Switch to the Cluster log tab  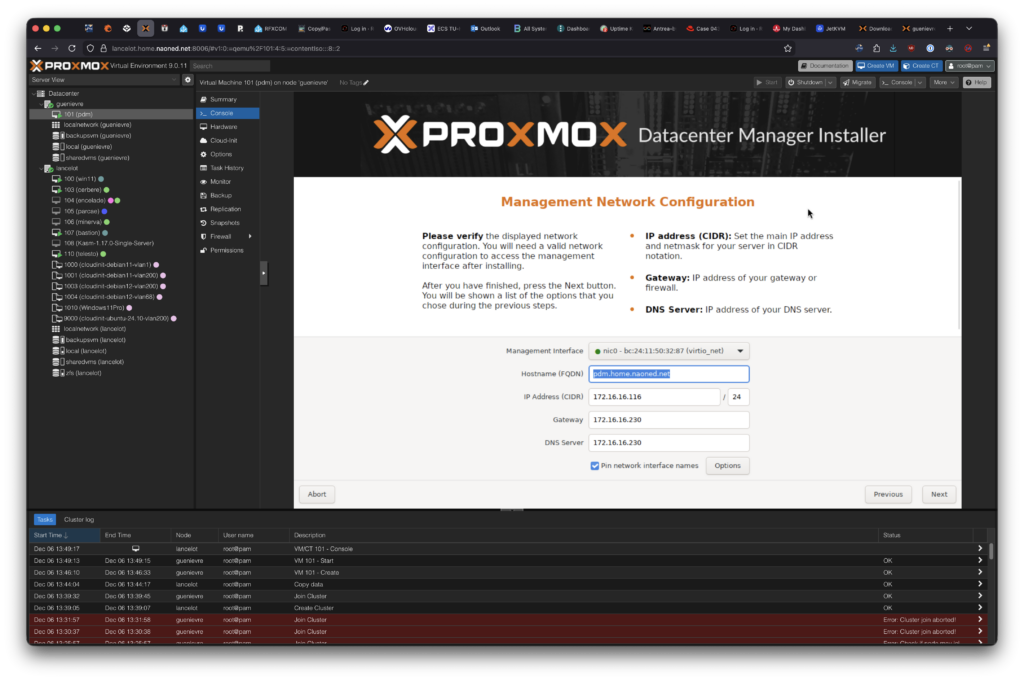(79, 520)
